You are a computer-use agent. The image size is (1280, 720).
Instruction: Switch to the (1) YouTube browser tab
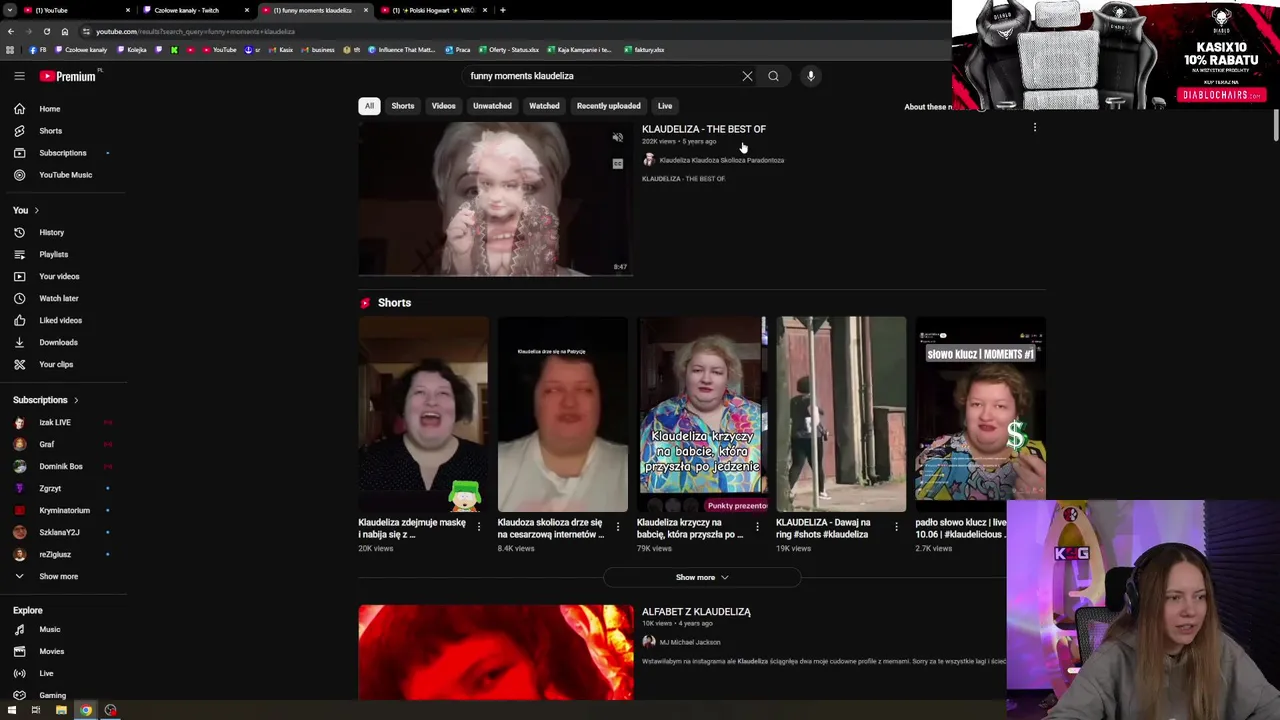[x=74, y=10]
